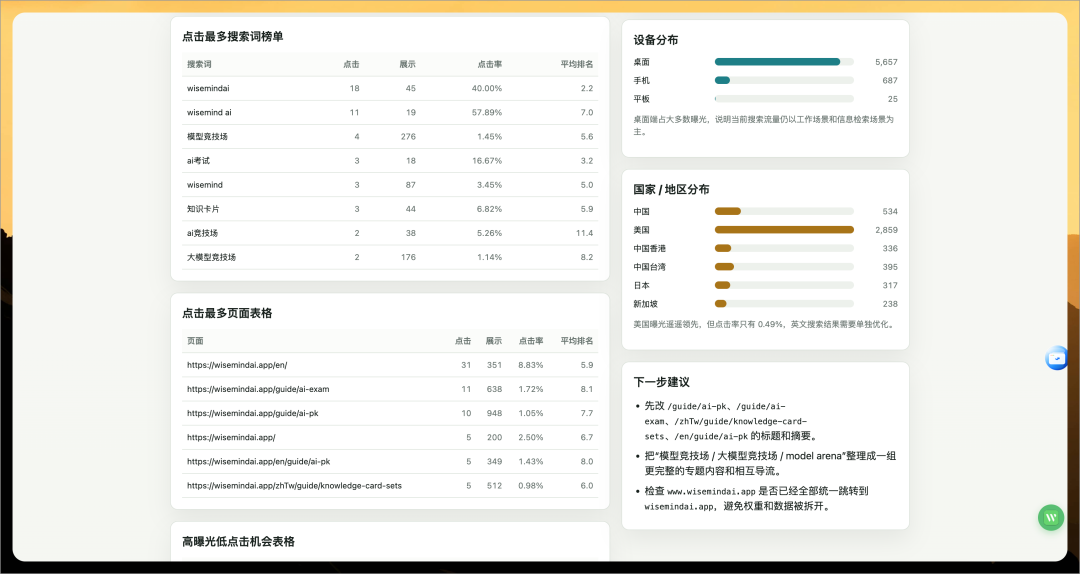This screenshot has height=574, width=1080.
Task: Click the 页面 column header
Action: (x=195, y=341)
